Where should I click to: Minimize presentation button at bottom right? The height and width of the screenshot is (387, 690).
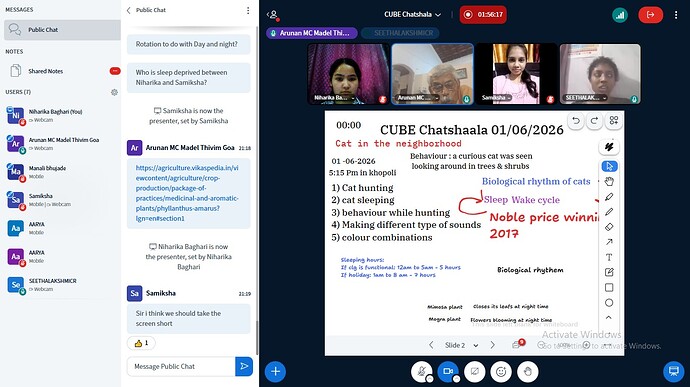pyautogui.click(x=673, y=371)
